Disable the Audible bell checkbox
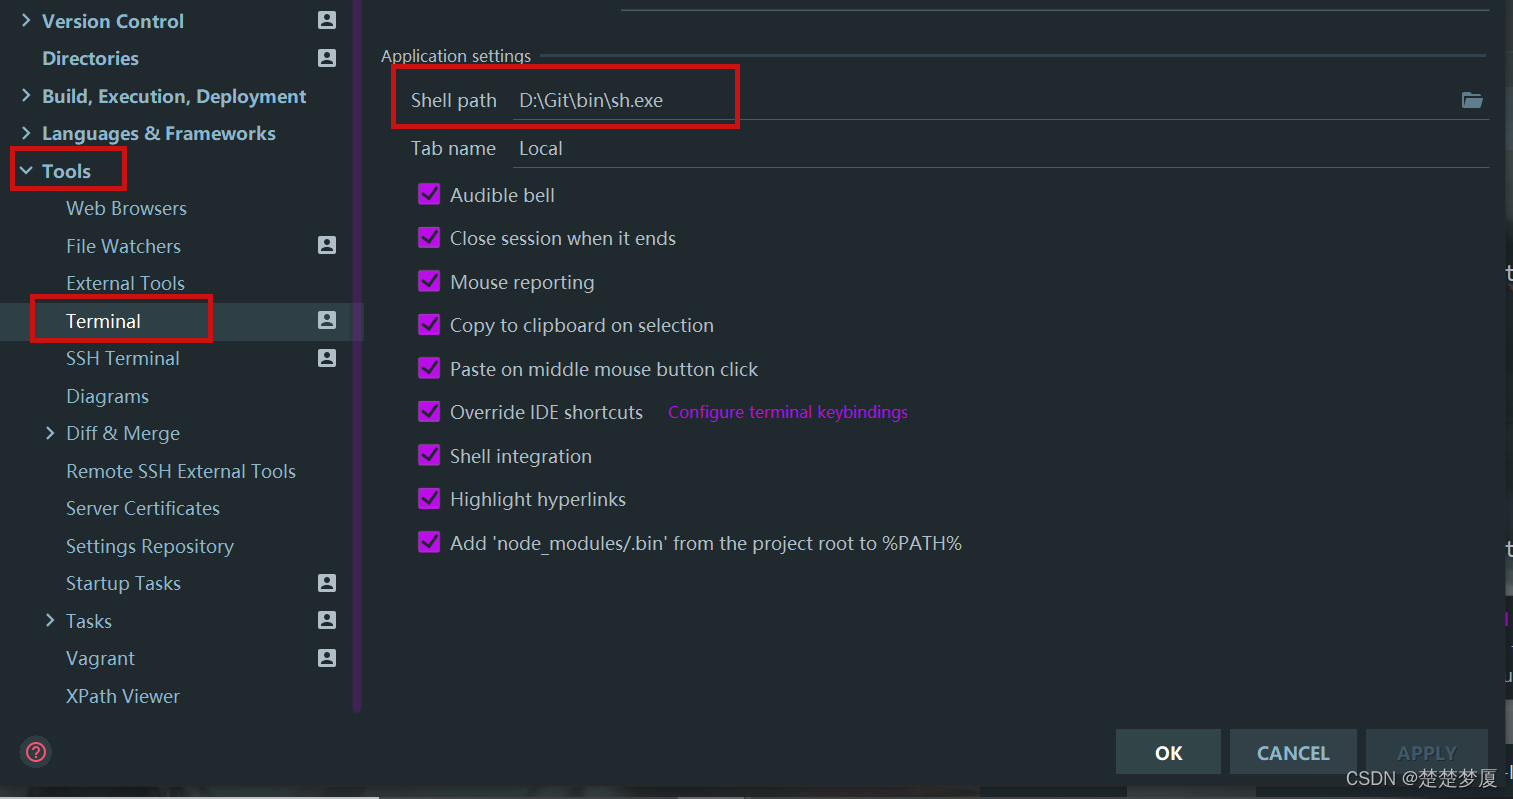 [429, 194]
